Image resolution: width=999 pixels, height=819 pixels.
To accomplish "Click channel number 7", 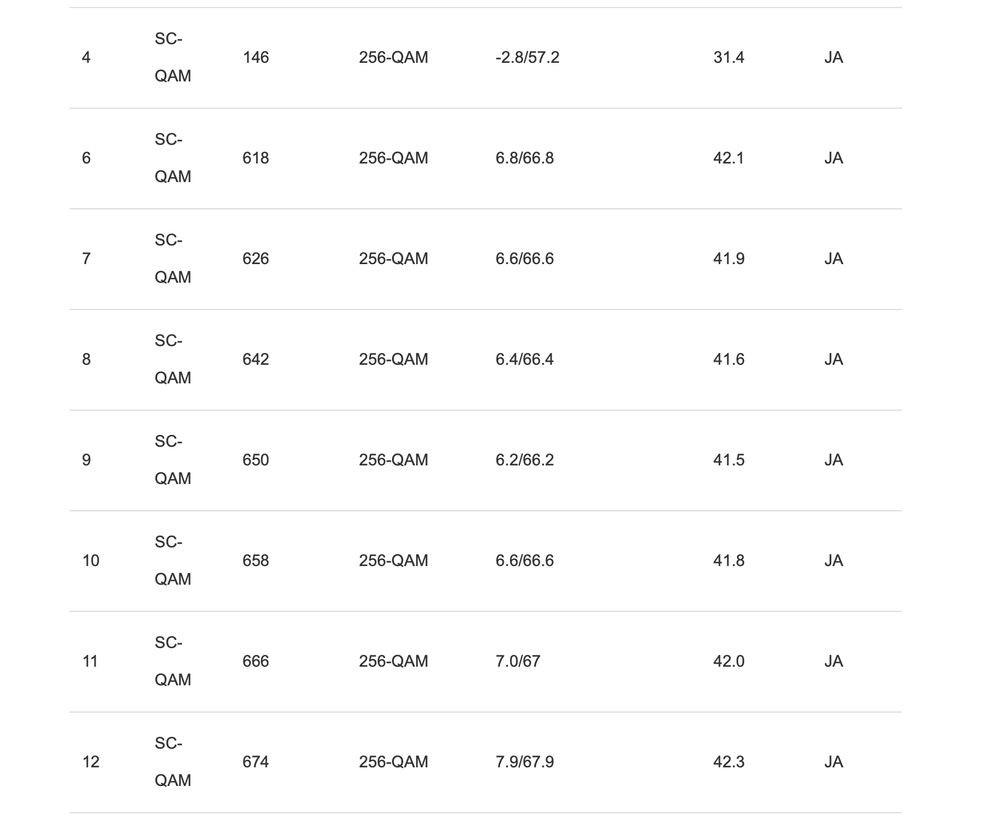I will click(86, 259).
